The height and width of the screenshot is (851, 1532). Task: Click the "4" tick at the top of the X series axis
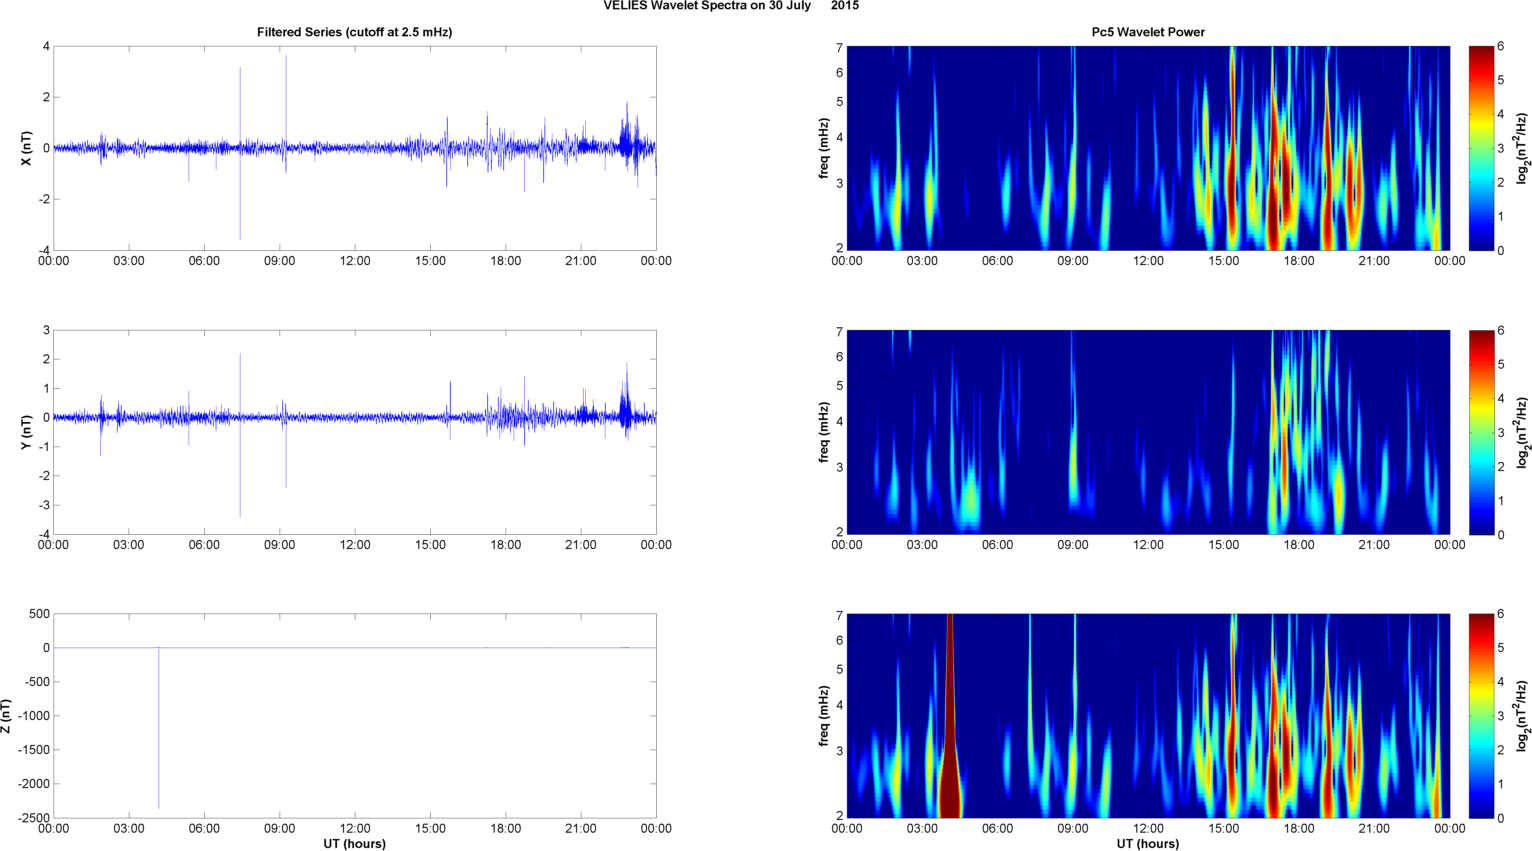pyautogui.click(x=46, y=46)
